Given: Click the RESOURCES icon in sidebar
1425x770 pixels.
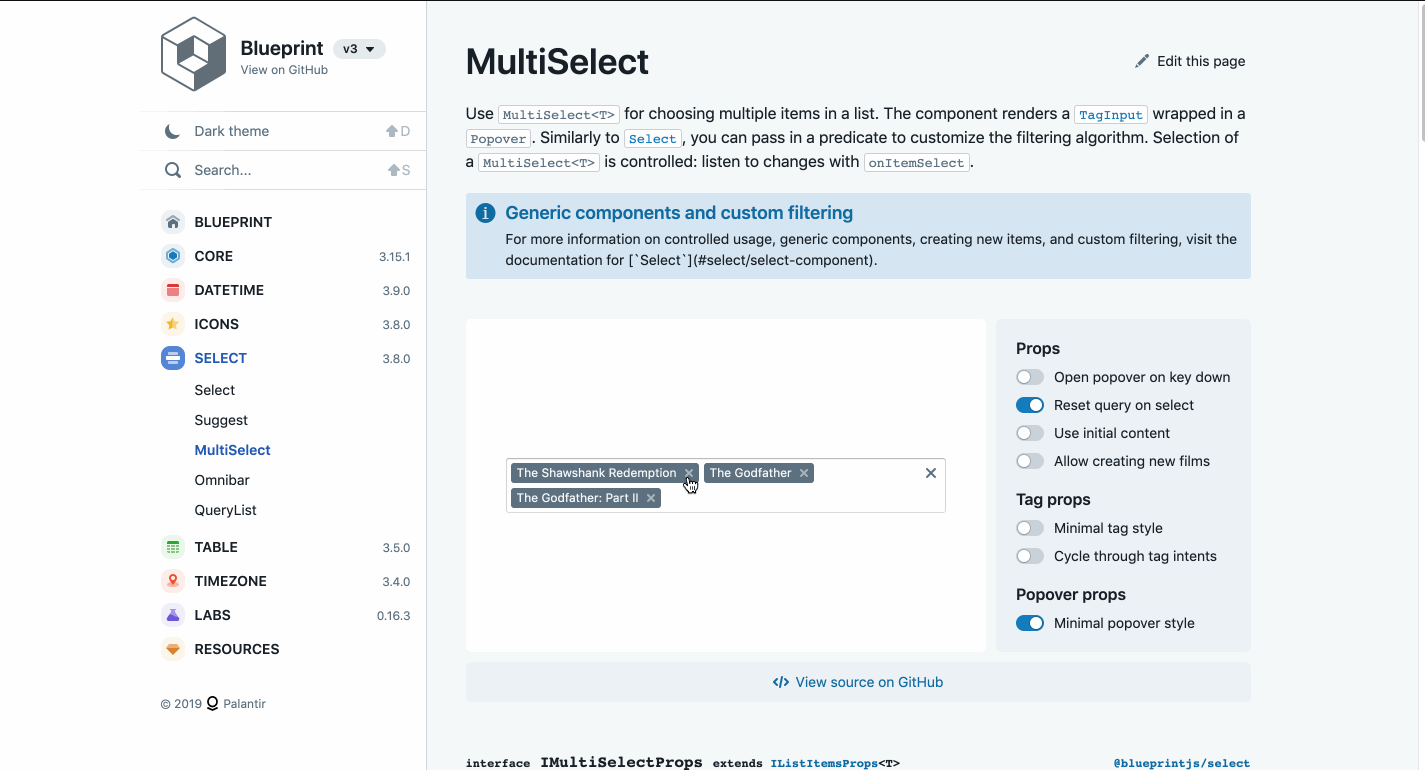Looking at the screenshot, I should click(172, 649).
